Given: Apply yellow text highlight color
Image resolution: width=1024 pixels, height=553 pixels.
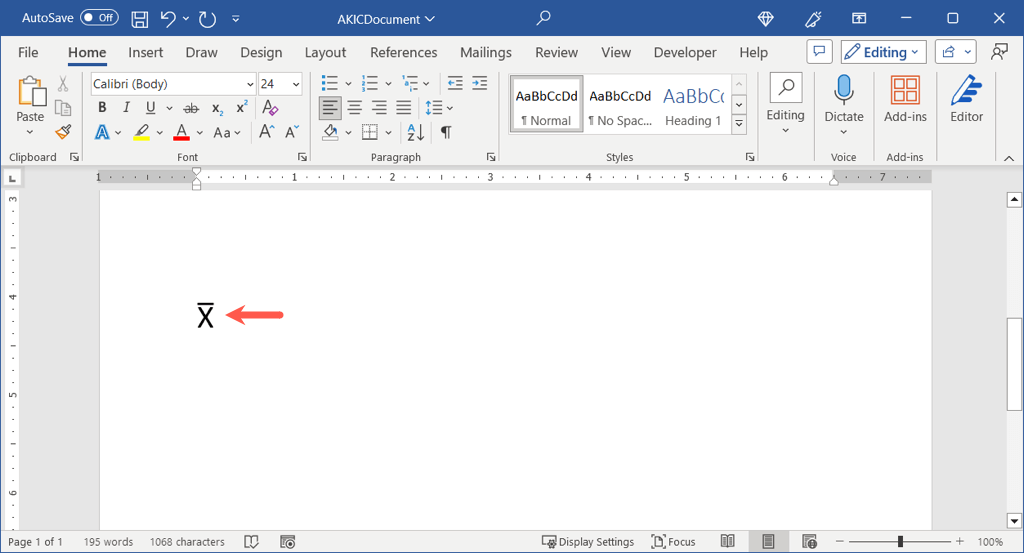Looking at the screenshot, I should click(142, 133).
